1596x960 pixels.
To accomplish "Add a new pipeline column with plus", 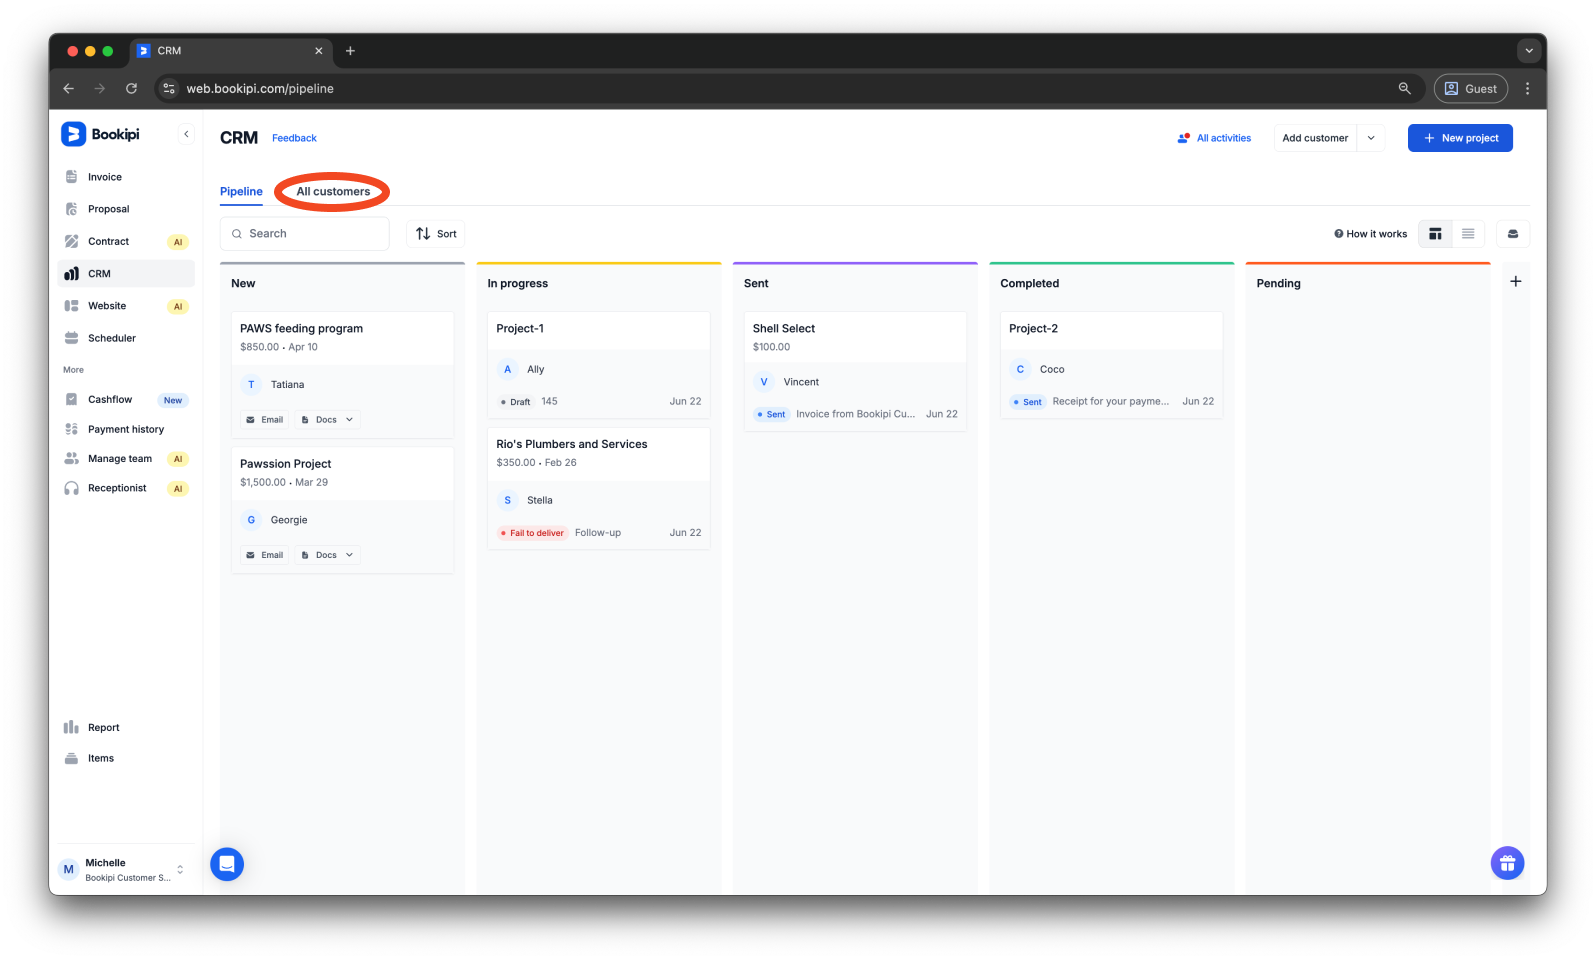I will [x=1516, y=282].
